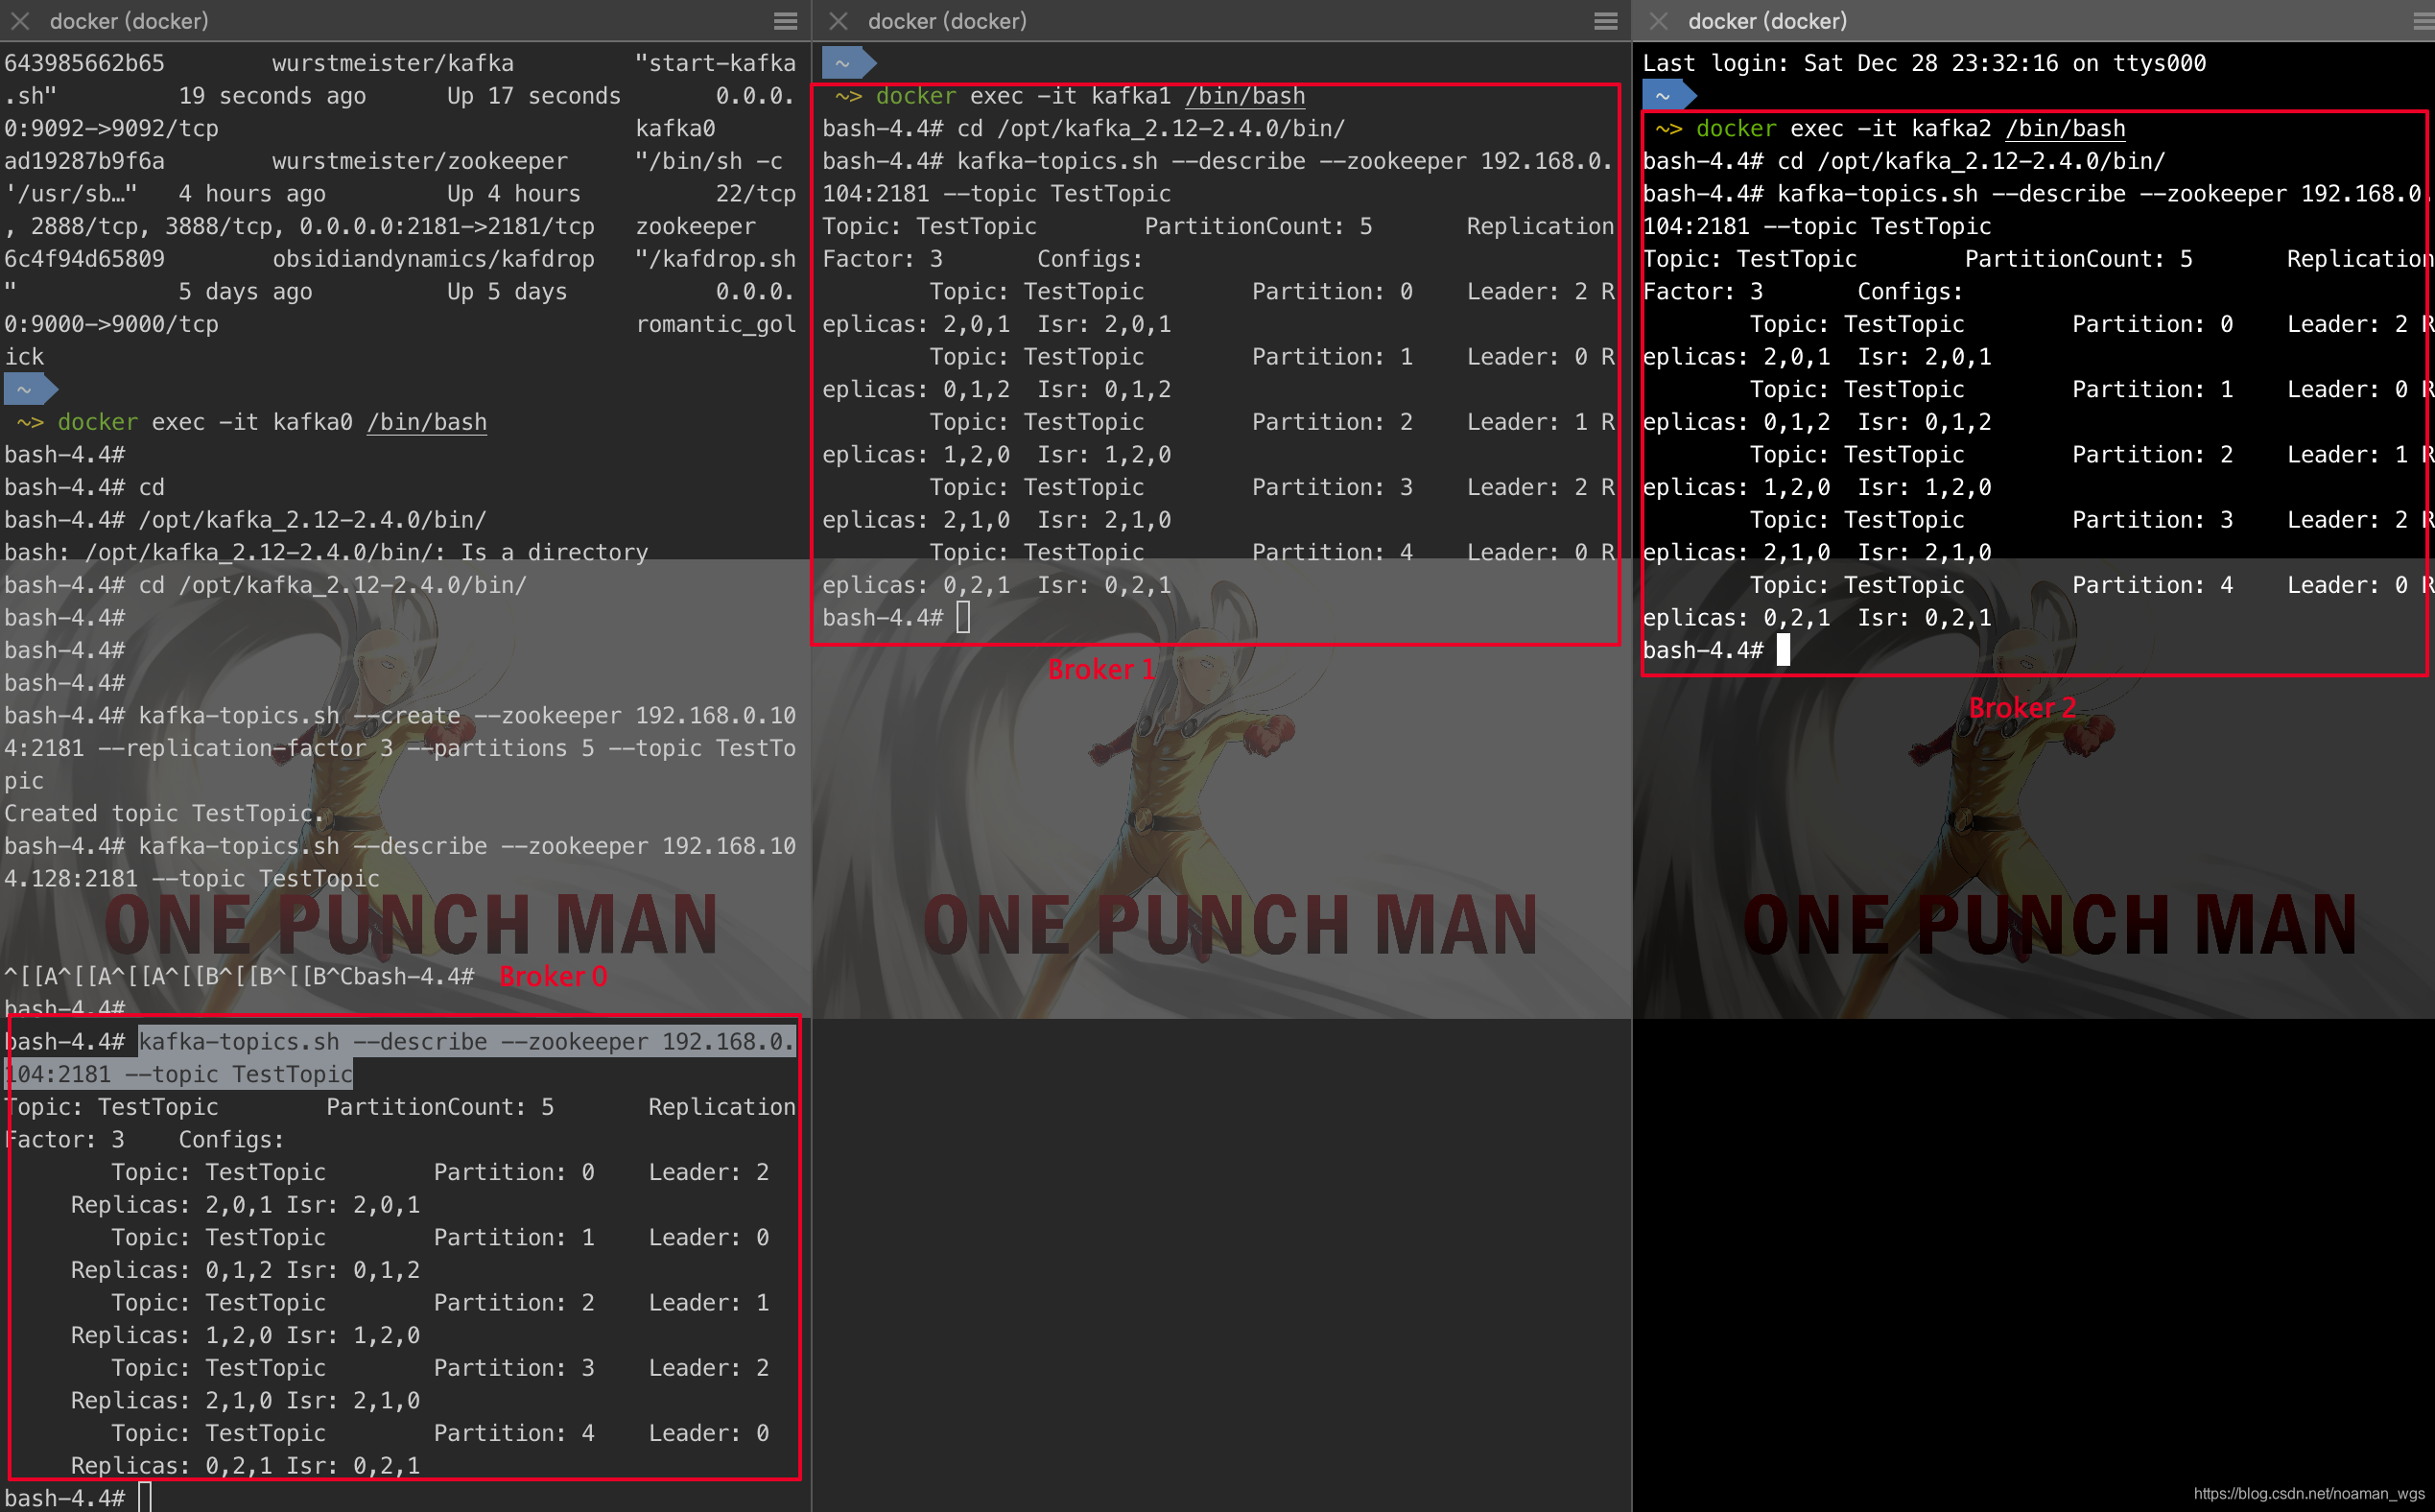Select the right pane title 'docker (docker)'
Viewport: 2435px width, 1512px height.
1767,21
